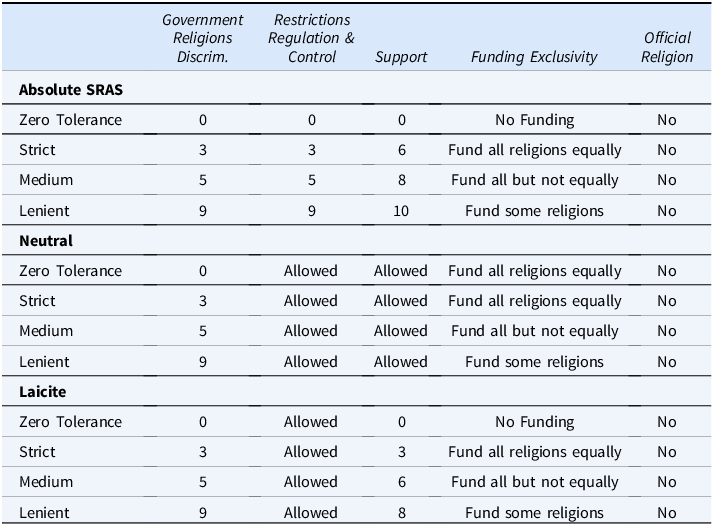This screenshot has height=525, width=713.
Task: Click the 'Neutral' section heading
Action: (46, 241)
